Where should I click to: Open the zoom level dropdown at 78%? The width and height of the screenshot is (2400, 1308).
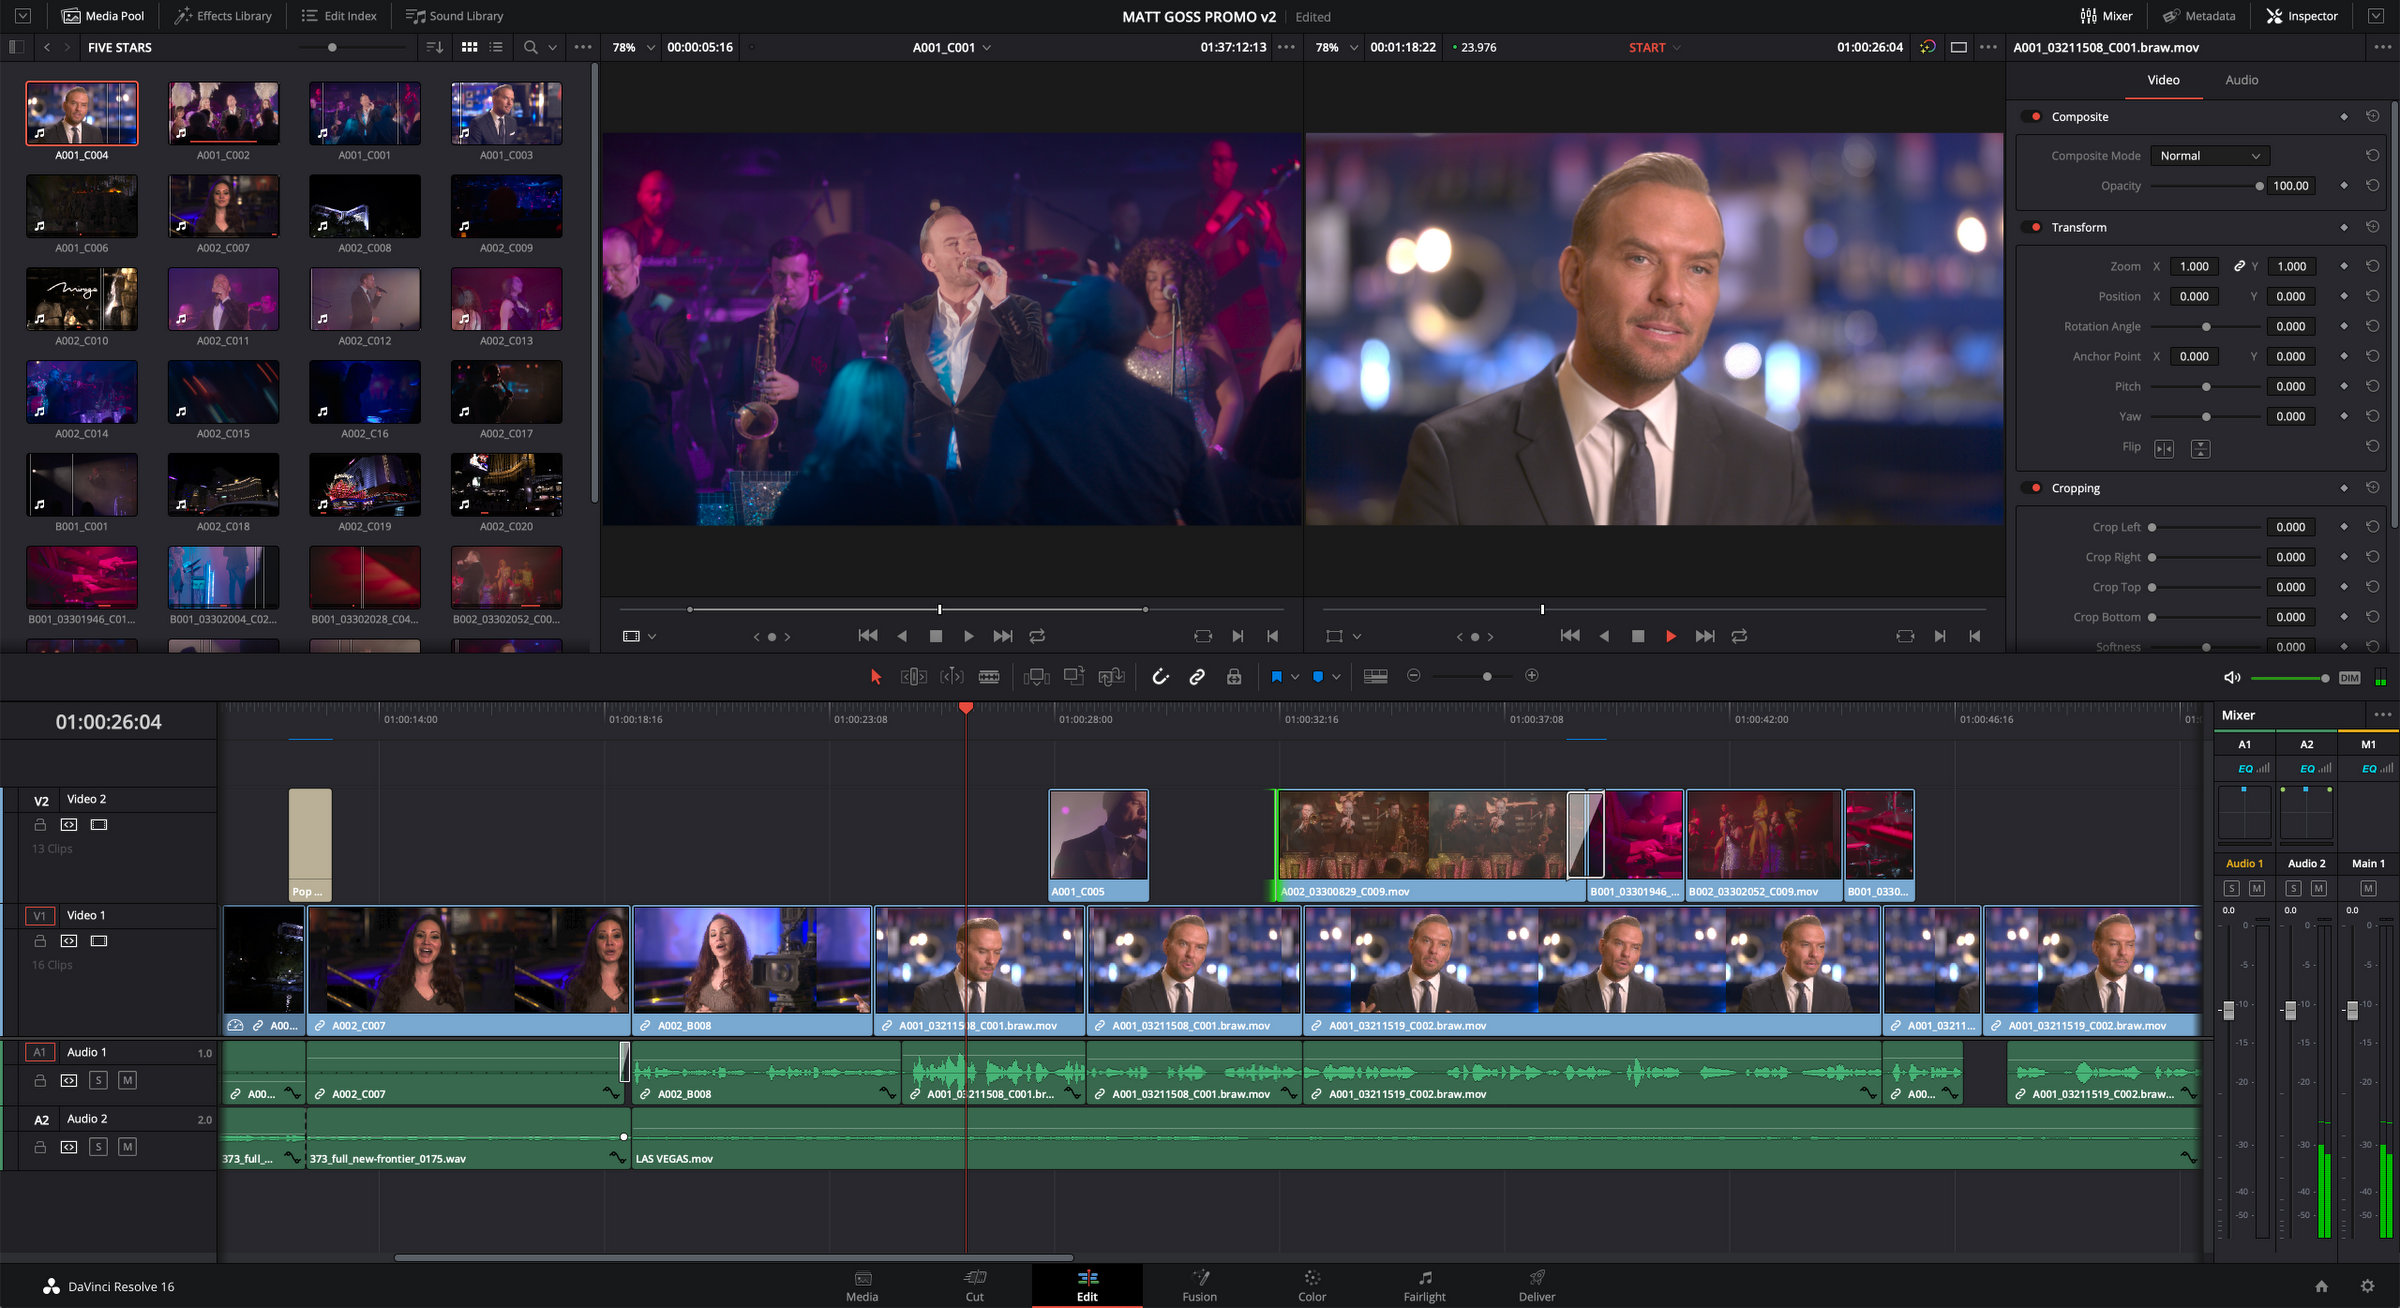(630, 47)
